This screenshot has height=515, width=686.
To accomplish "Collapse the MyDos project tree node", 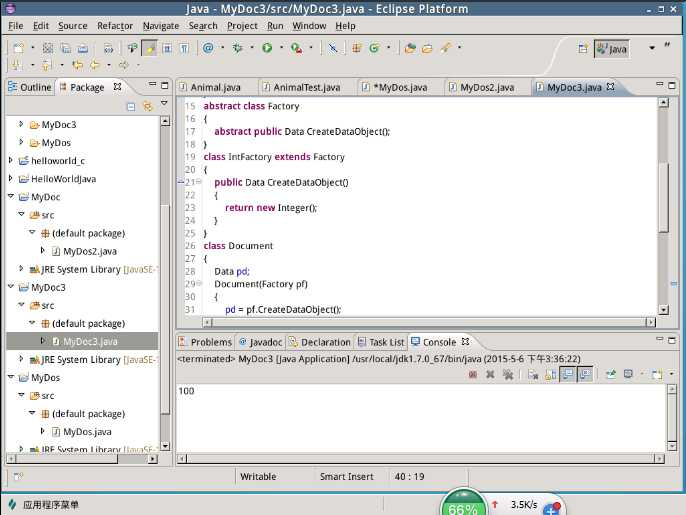I will pyautogui.click(x=11, y=377).
